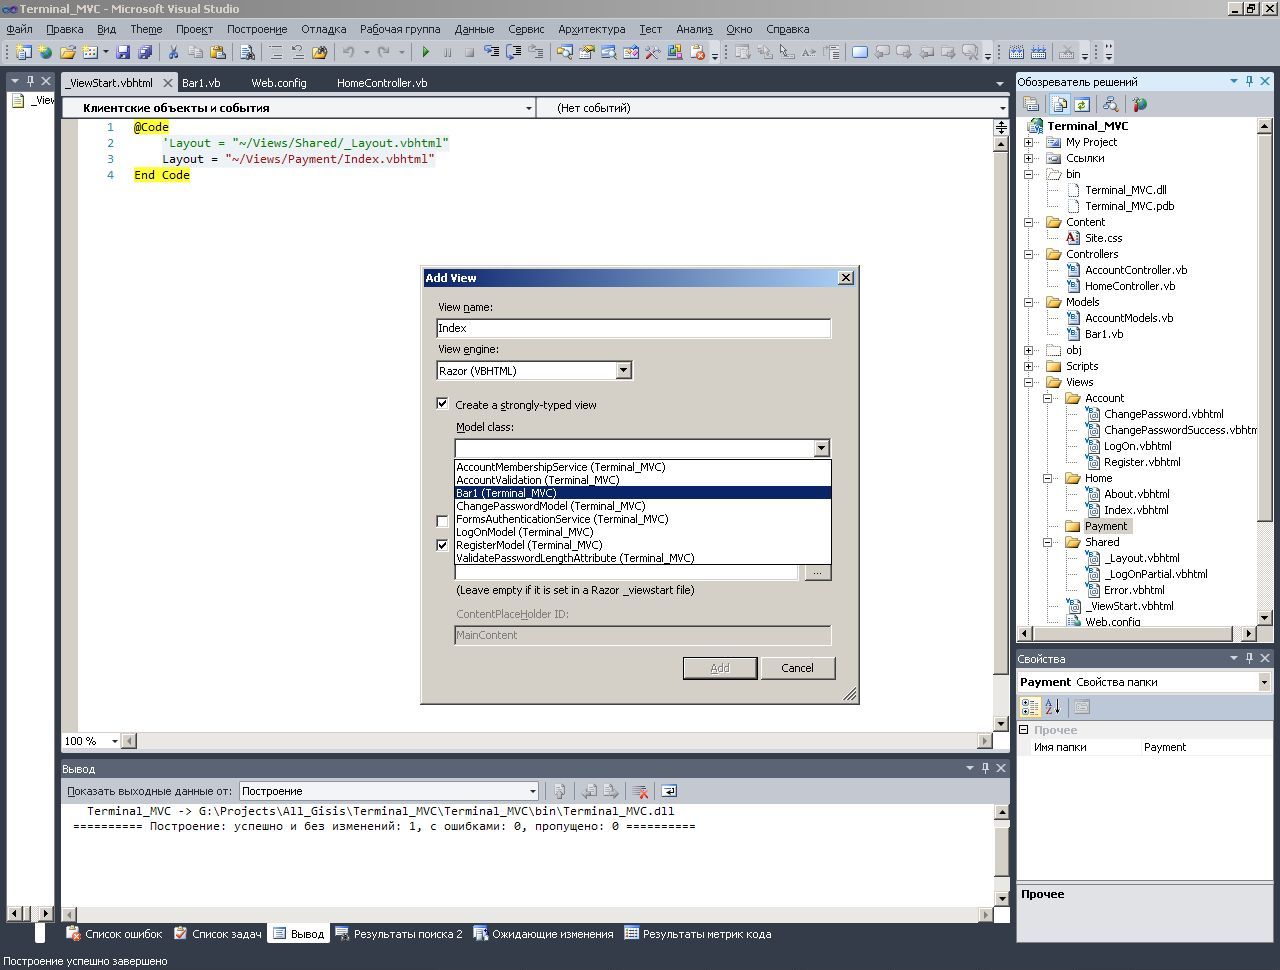Toggle auto-hide pin on Solution Explorer panel

[1249, 82]
